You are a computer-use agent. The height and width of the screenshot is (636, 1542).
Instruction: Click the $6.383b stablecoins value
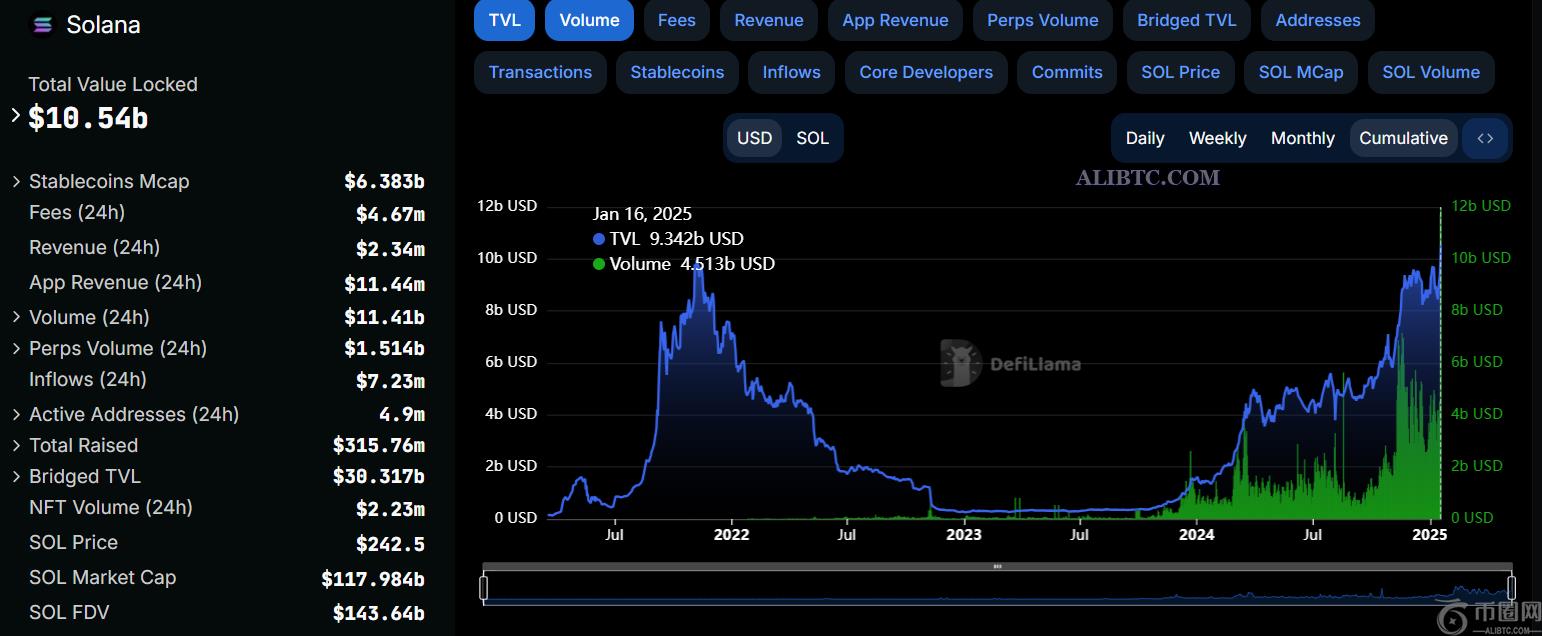coord(384,181)
